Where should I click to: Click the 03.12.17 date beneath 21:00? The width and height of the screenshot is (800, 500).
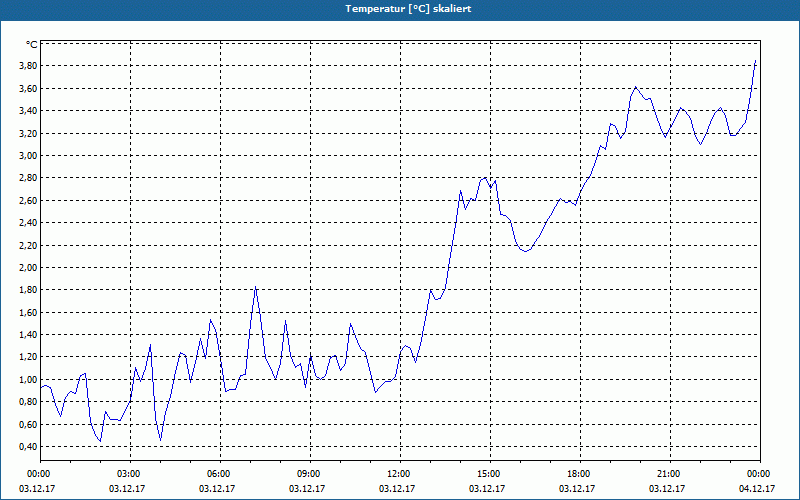click(x=667, y=489)
